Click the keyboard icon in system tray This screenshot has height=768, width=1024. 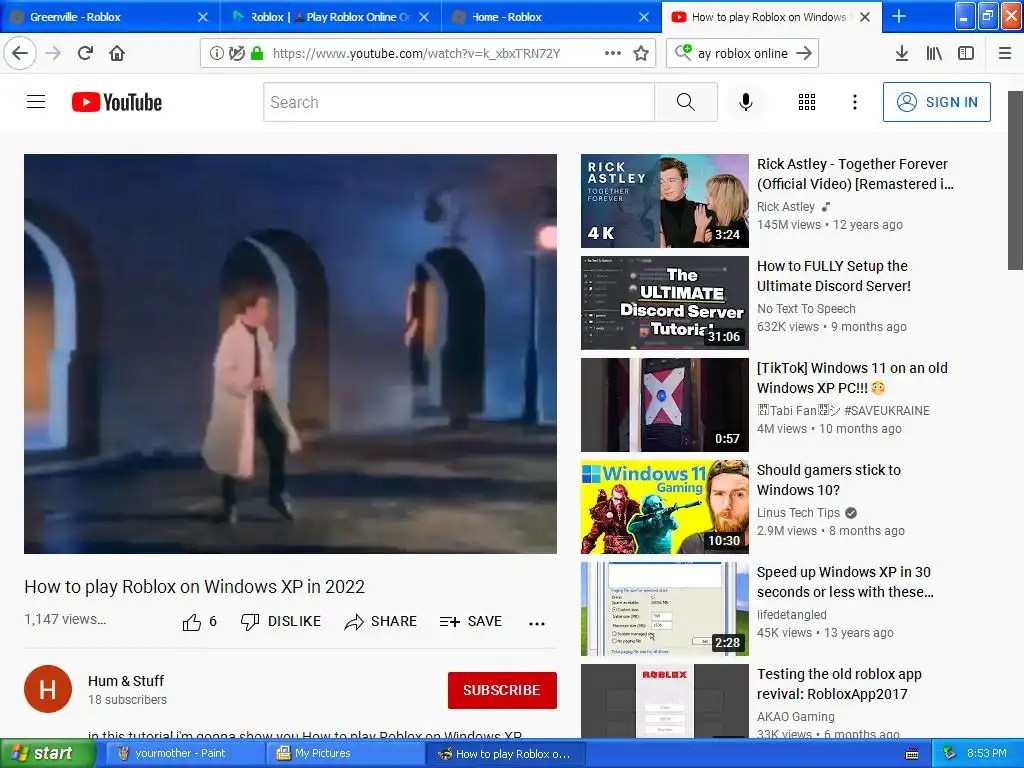click(x=912, y=754)
